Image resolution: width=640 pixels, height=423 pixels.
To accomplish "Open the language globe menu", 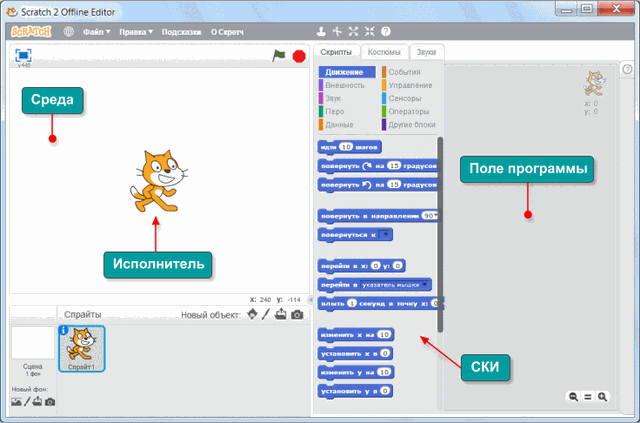I will point(69,31).
